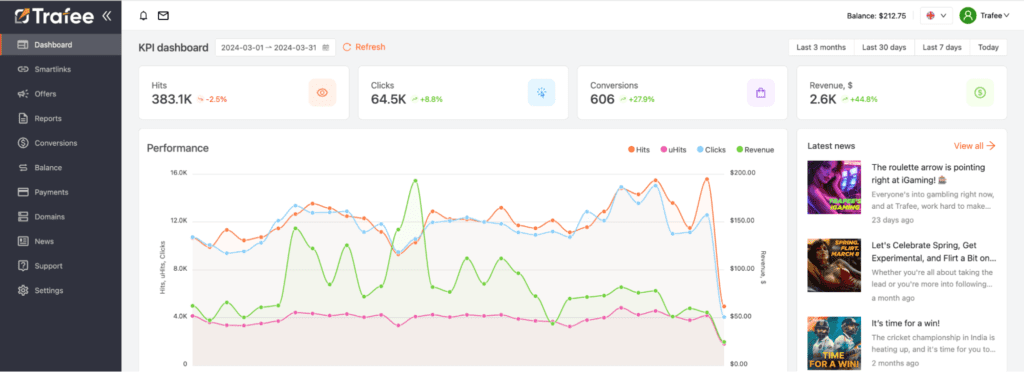Click the iGaming news thumbnail
This screenshot has height=372, width=1024.
(x=834, y=187)
